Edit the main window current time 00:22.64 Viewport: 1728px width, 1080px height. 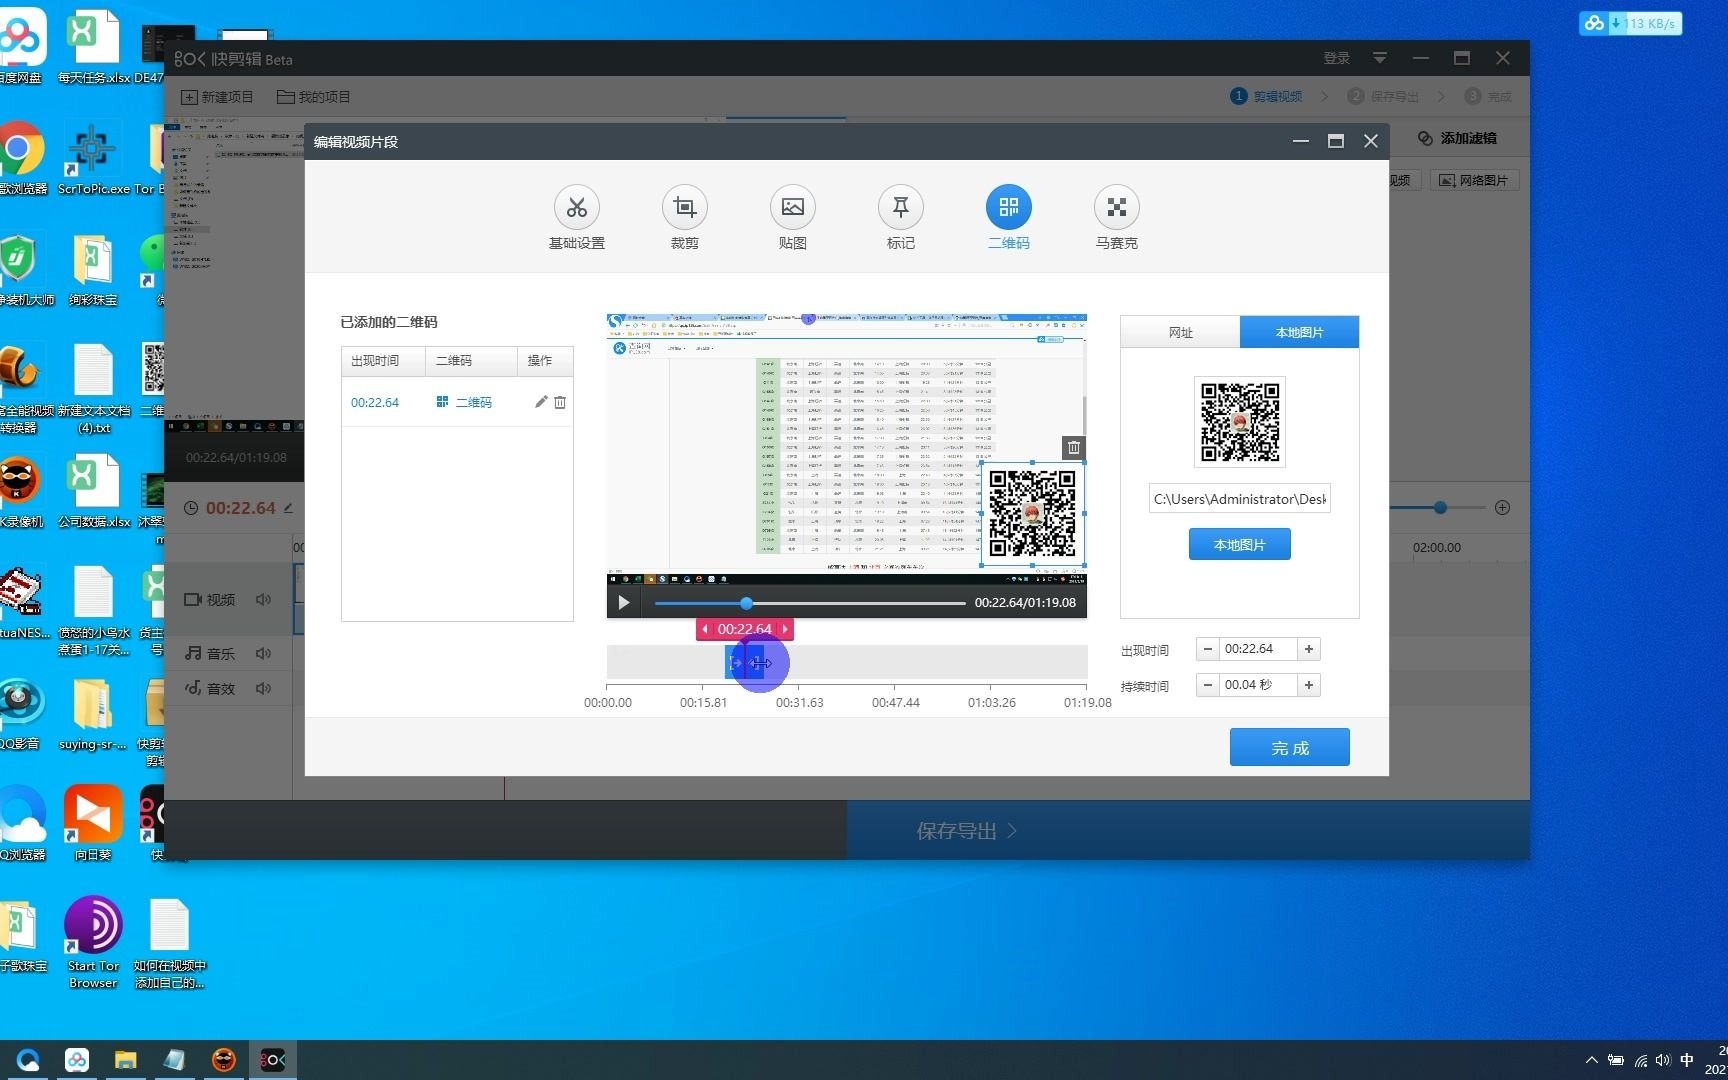(x=288, y=508)
